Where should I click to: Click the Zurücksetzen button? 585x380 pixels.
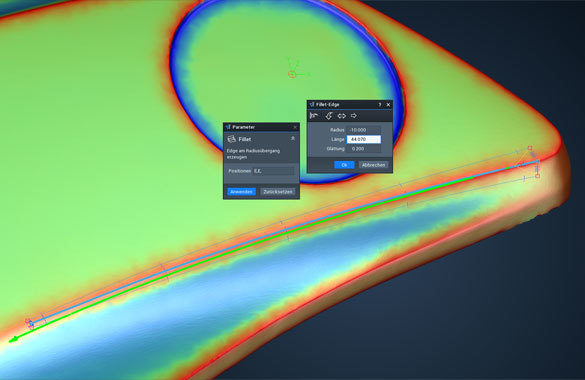tap(278, 192)
